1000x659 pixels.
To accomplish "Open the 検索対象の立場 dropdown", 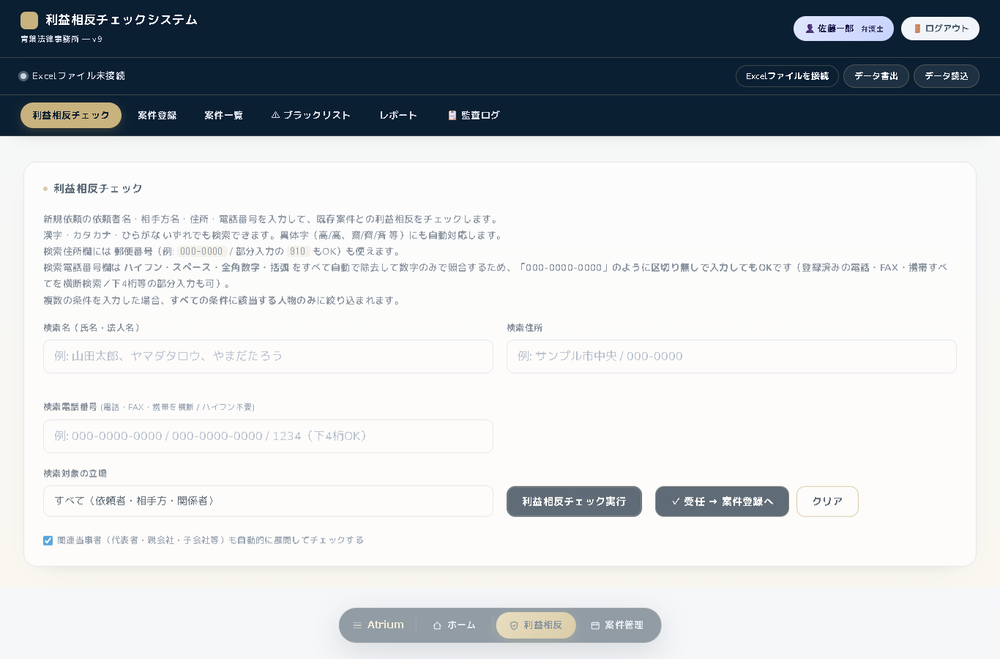I will (268, 501).
